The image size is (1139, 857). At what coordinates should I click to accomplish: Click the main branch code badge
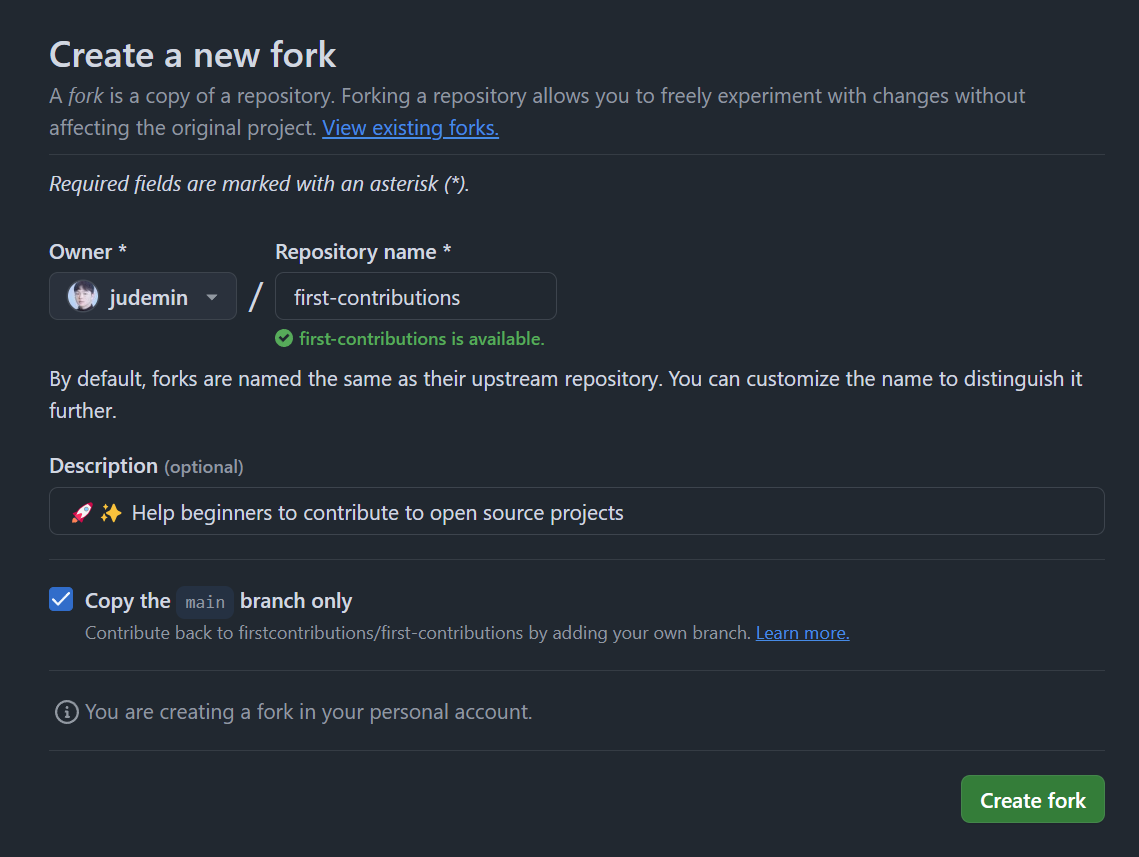click(x=204, y=601)
